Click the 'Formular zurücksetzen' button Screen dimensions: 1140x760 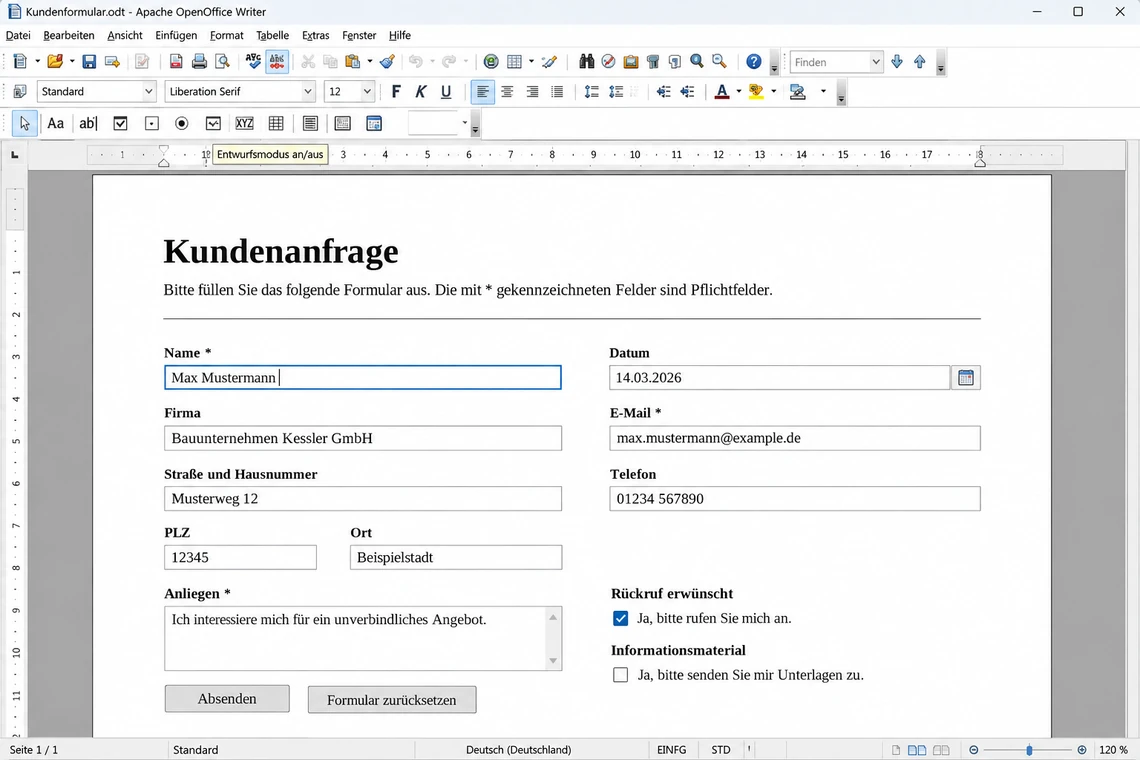coord(392,700)
